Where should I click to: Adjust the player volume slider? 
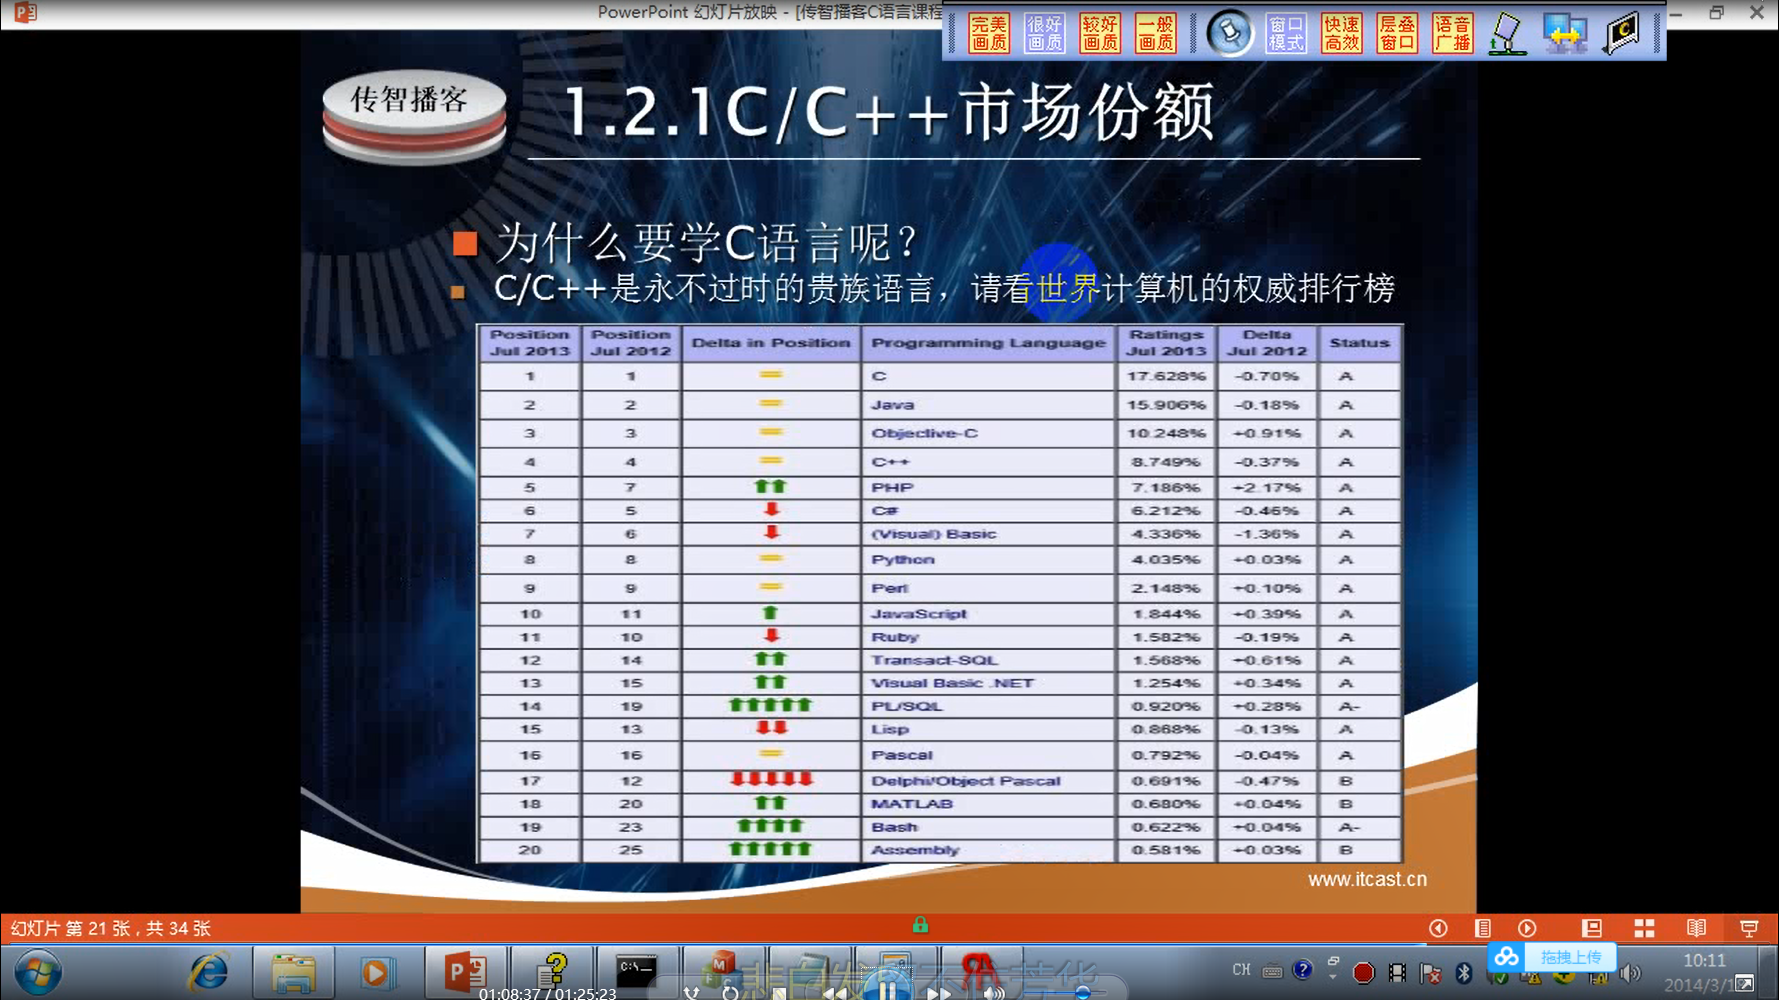point(1083,993)
